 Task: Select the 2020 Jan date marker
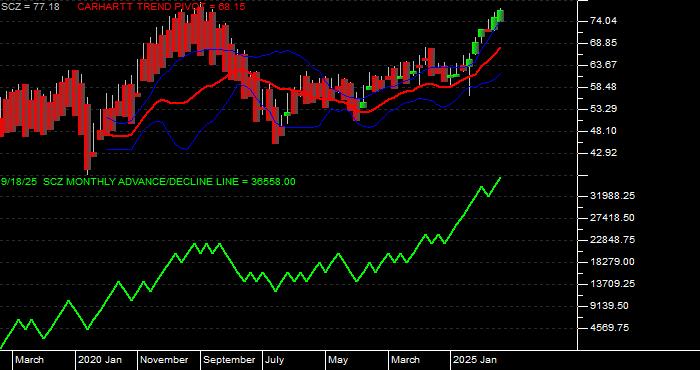click(x=100, y=360)
